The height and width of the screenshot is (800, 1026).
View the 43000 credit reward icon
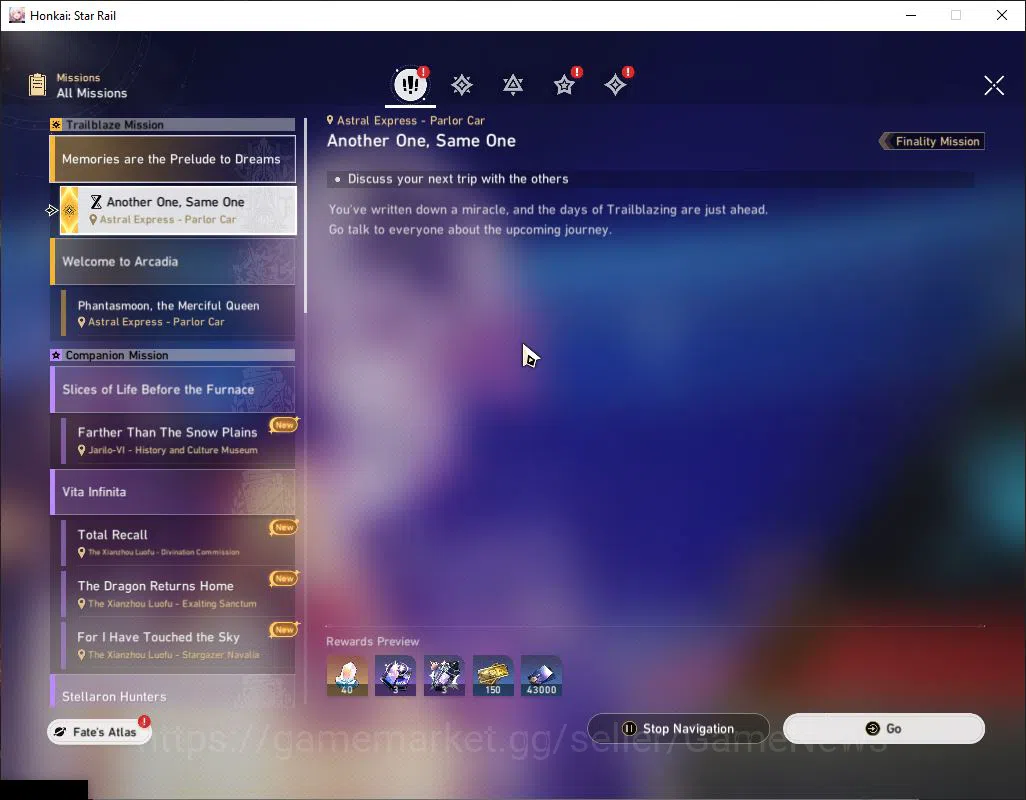click(541, 675)
